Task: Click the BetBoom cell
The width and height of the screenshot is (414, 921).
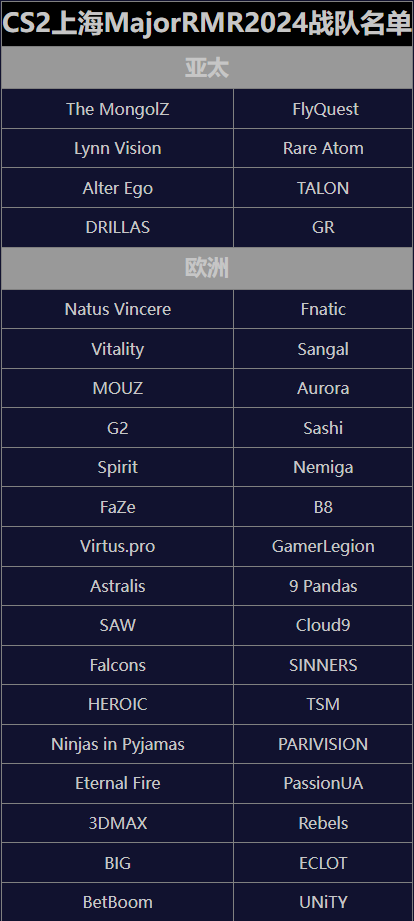Action: pyautogui.click(x=117, y=902)
